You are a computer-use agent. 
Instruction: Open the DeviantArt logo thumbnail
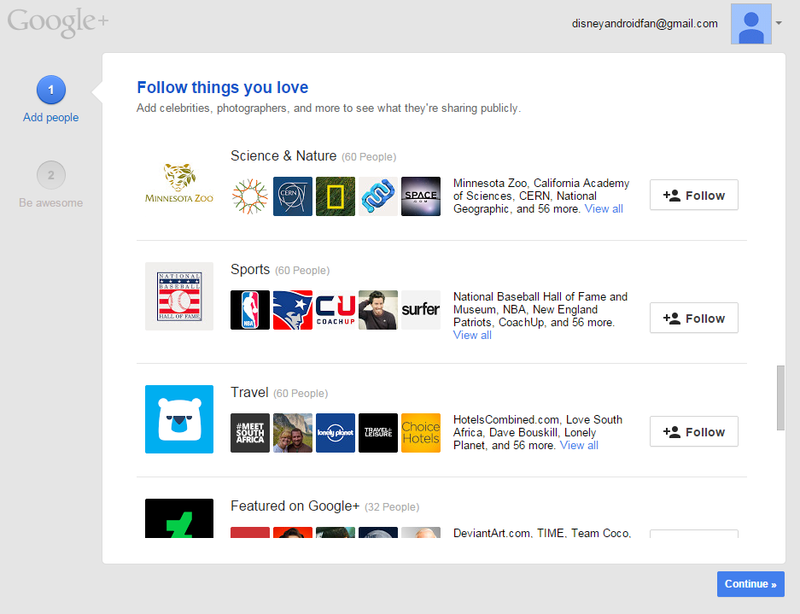click(x=179, y=518)
